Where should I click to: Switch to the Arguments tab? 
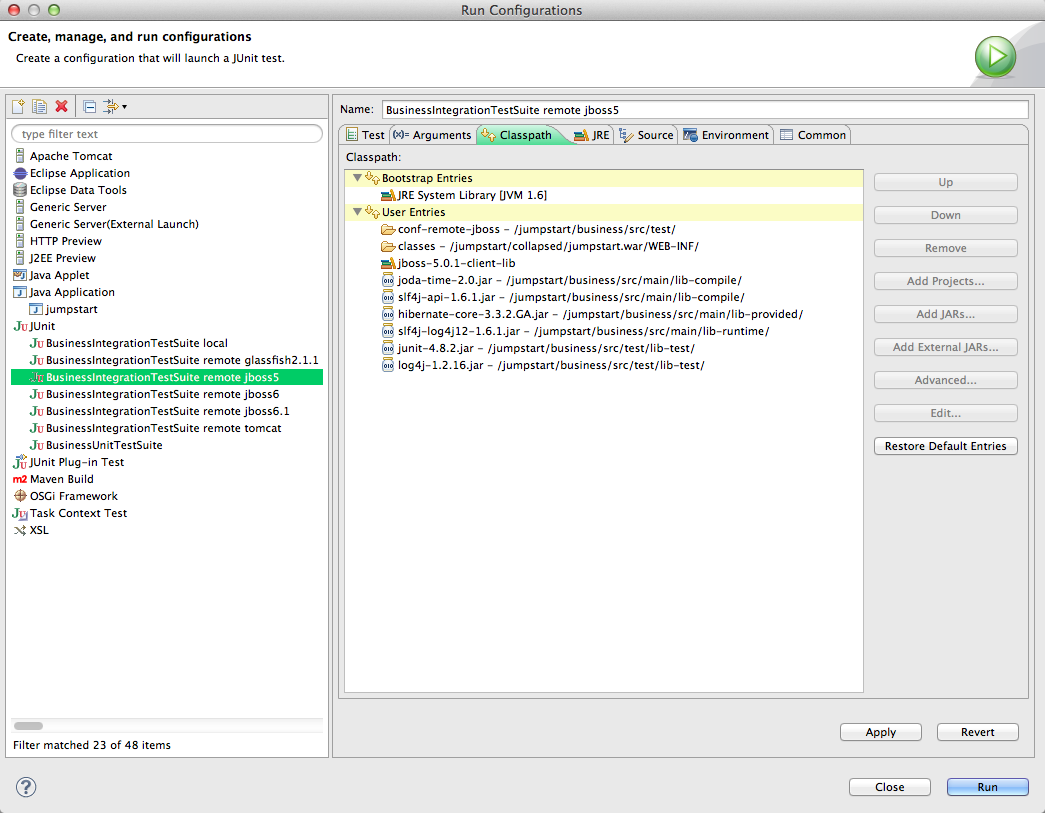point(432,135)
